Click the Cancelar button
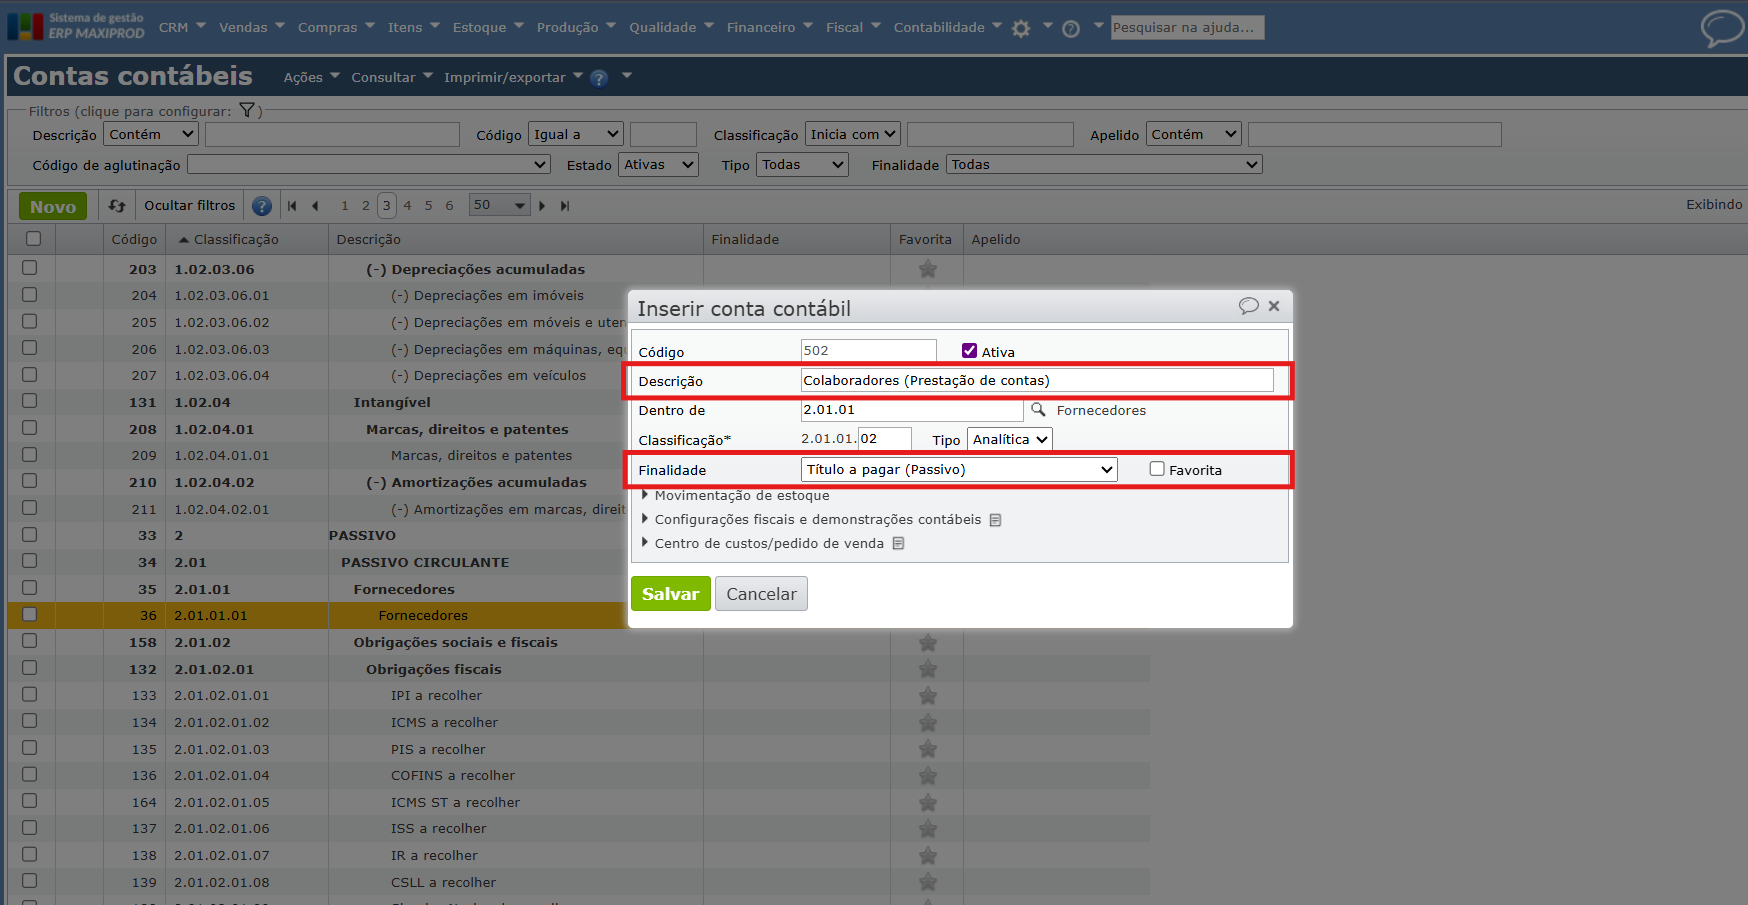The width and height of the screenshot is (1748, 905). point(761,594)
